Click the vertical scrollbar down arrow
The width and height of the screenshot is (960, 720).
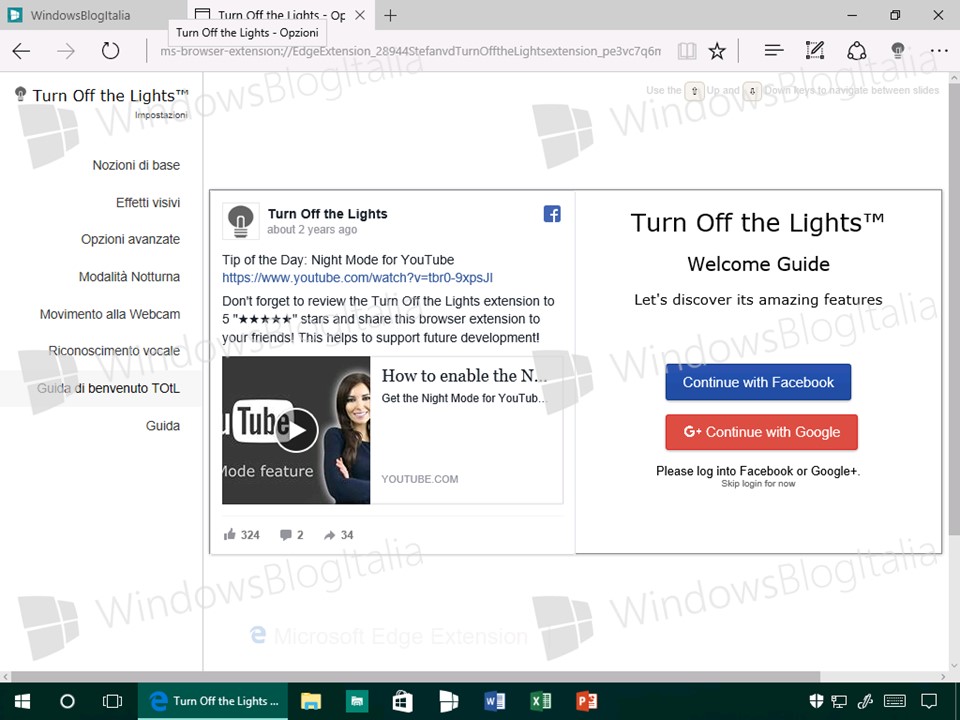954,666
